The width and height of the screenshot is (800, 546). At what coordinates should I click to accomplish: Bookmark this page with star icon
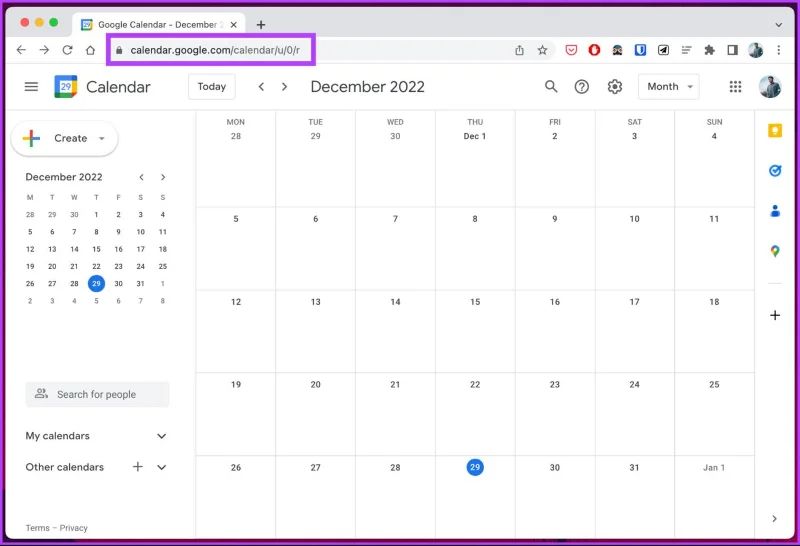tap(542, 50)
